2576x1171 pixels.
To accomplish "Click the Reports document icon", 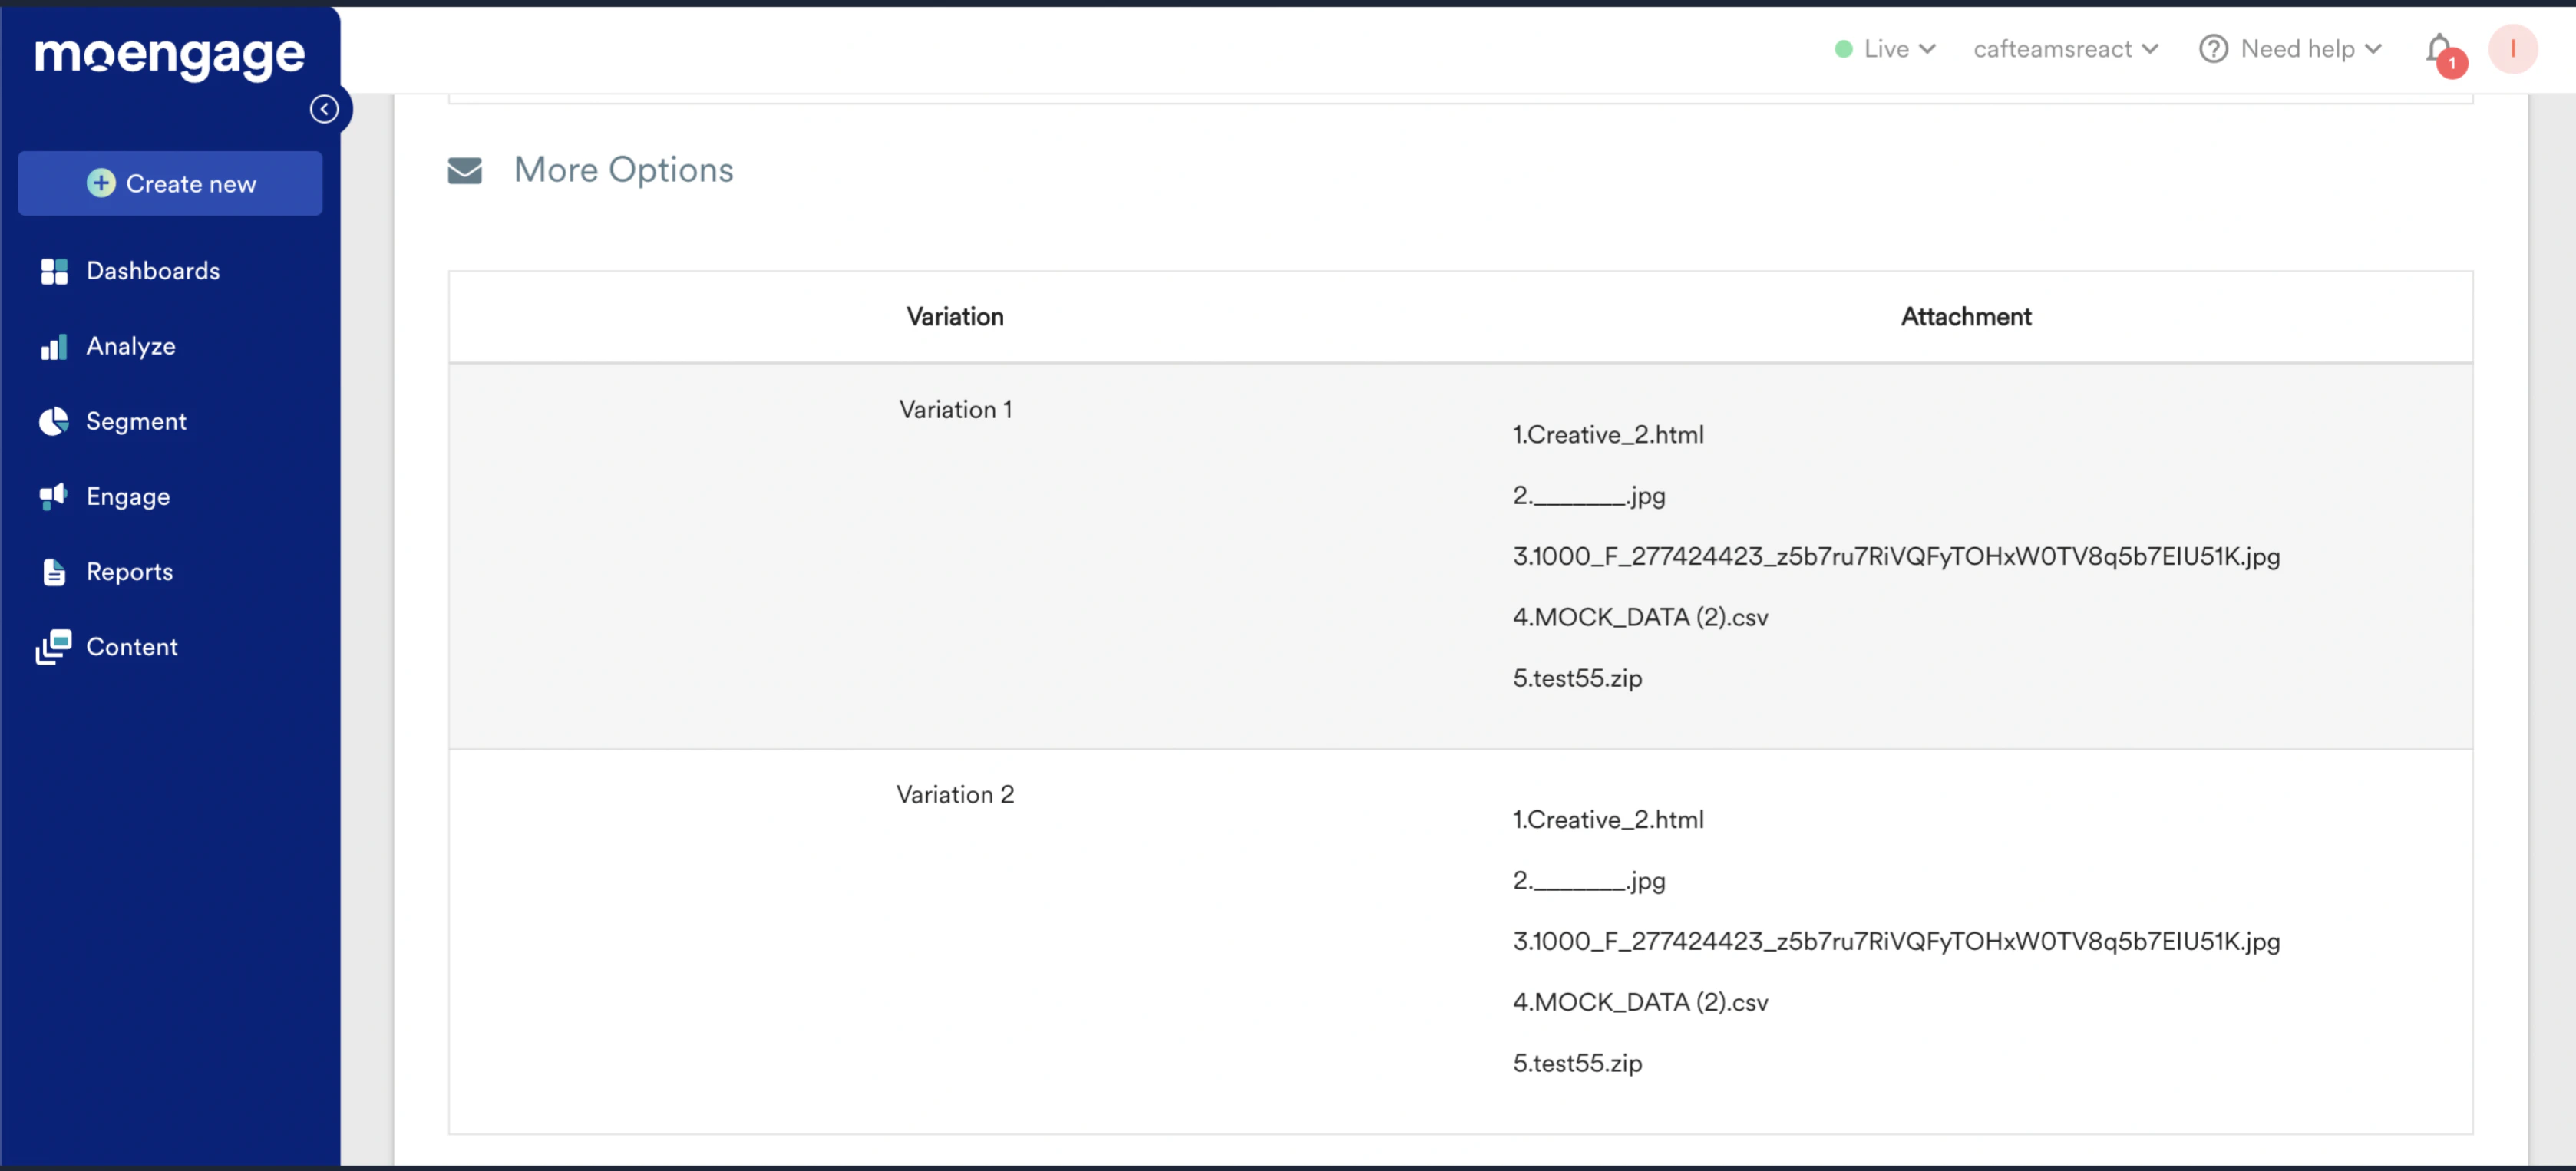I will pyautogui.click(x=54, y=572).
